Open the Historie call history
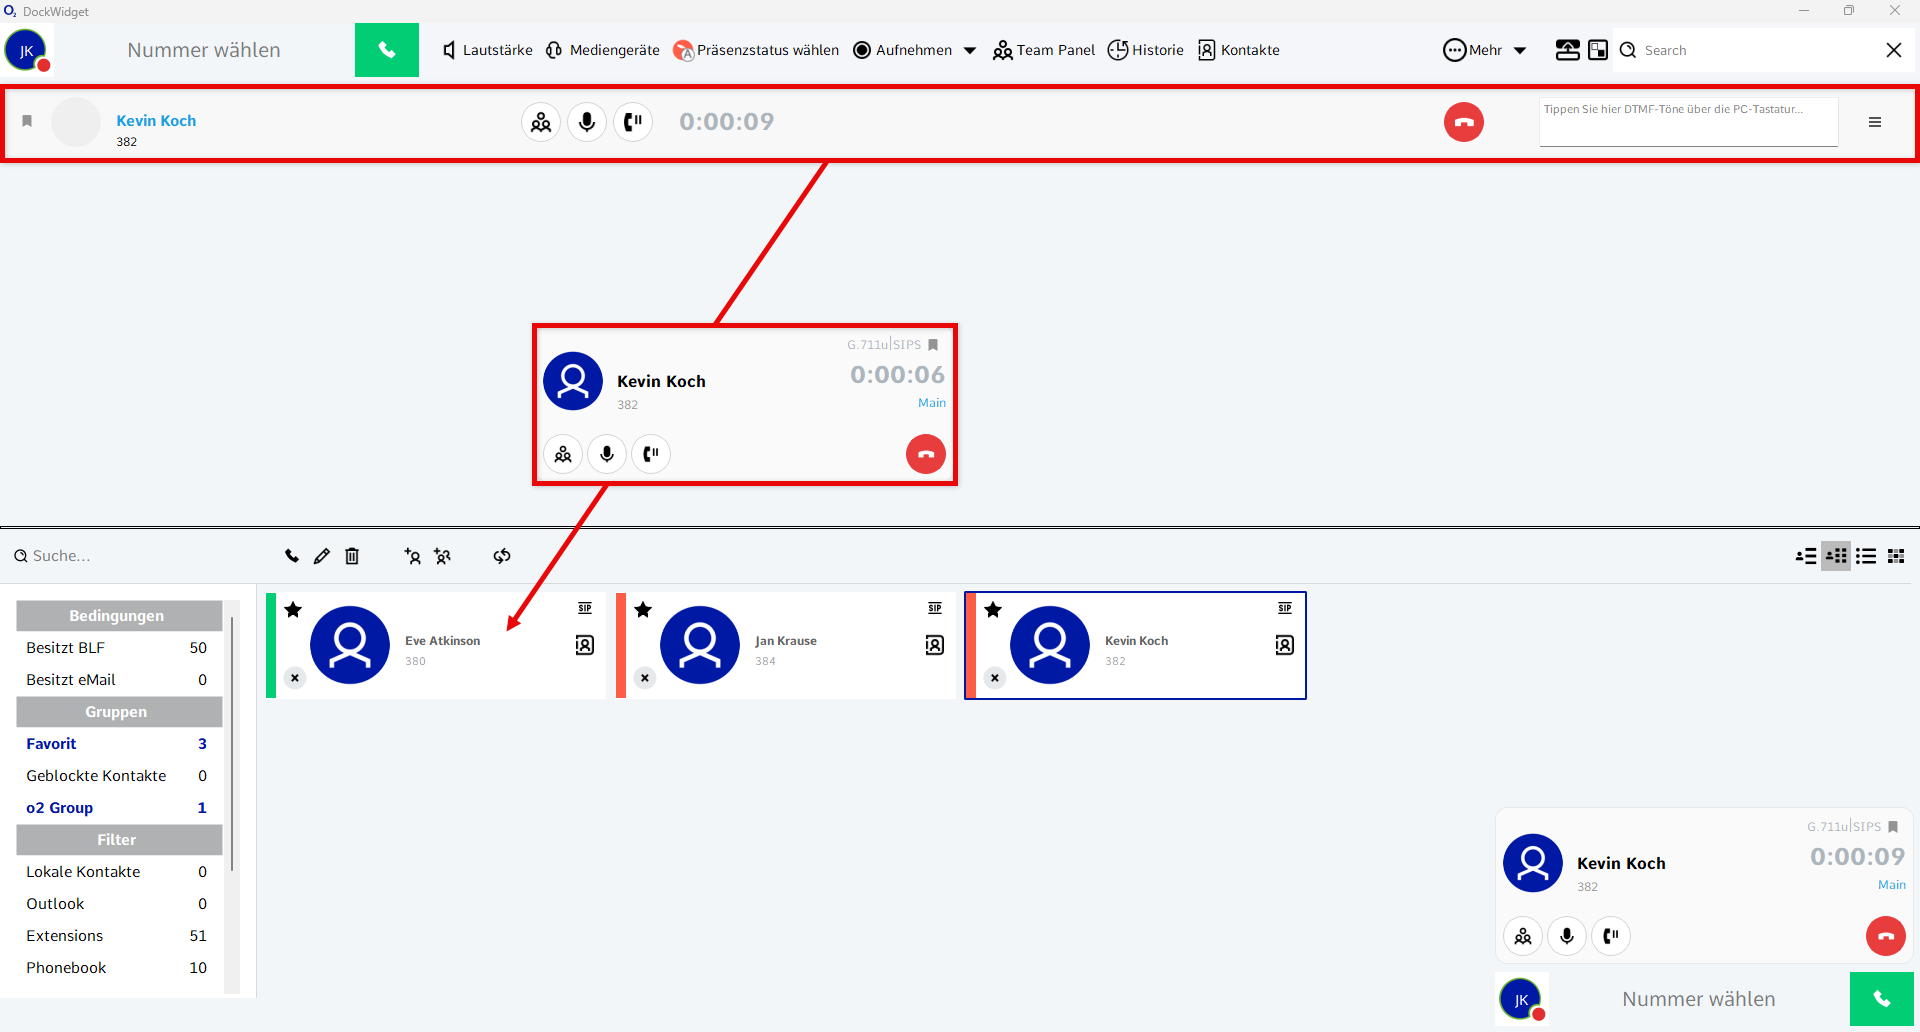The height and width of the screenshot is (1032, 1920). coord(1146,50)
